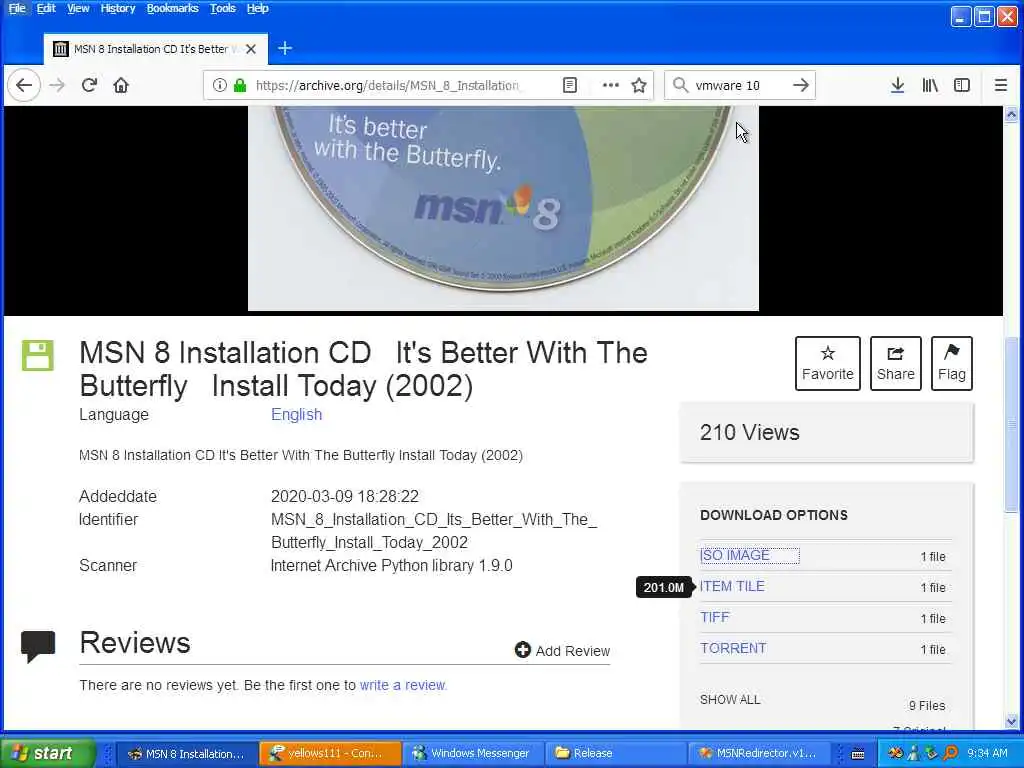Click the English language link
Image resolution: width=1024 pixels, height=768 pixels.
[296, 415]
